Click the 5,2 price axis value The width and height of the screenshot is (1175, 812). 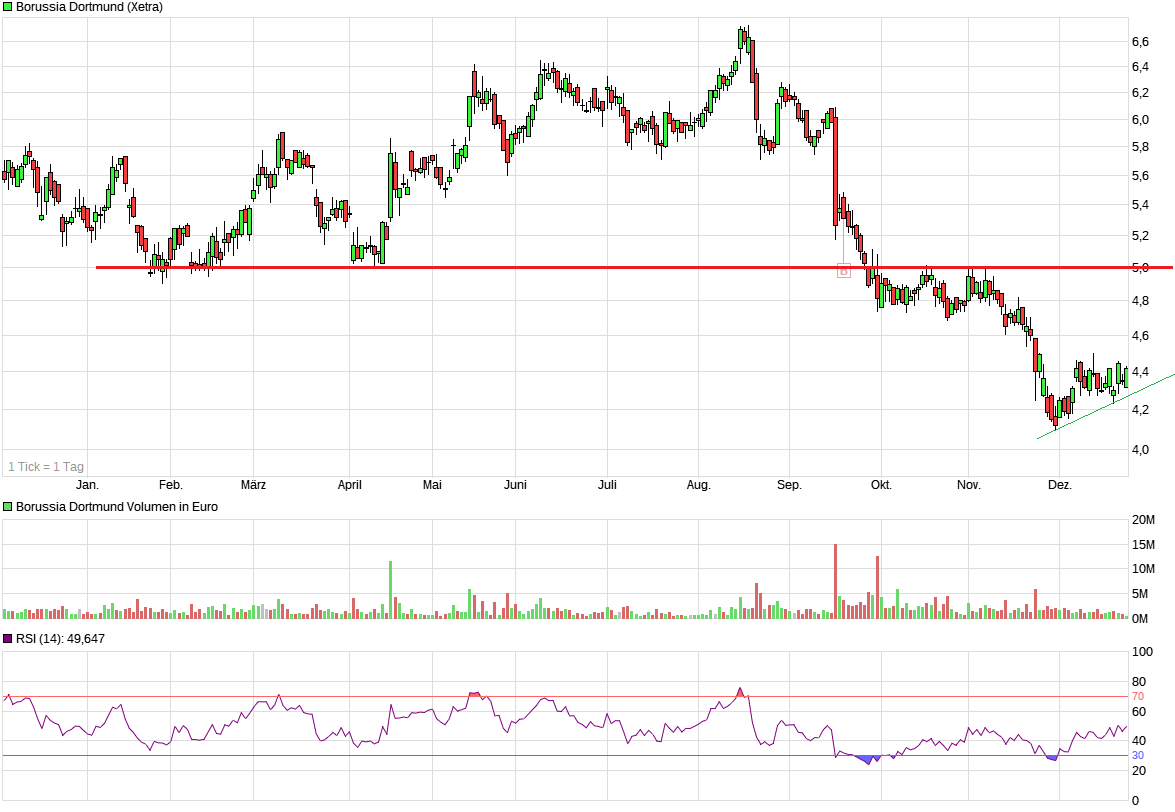click(1140, 236)
